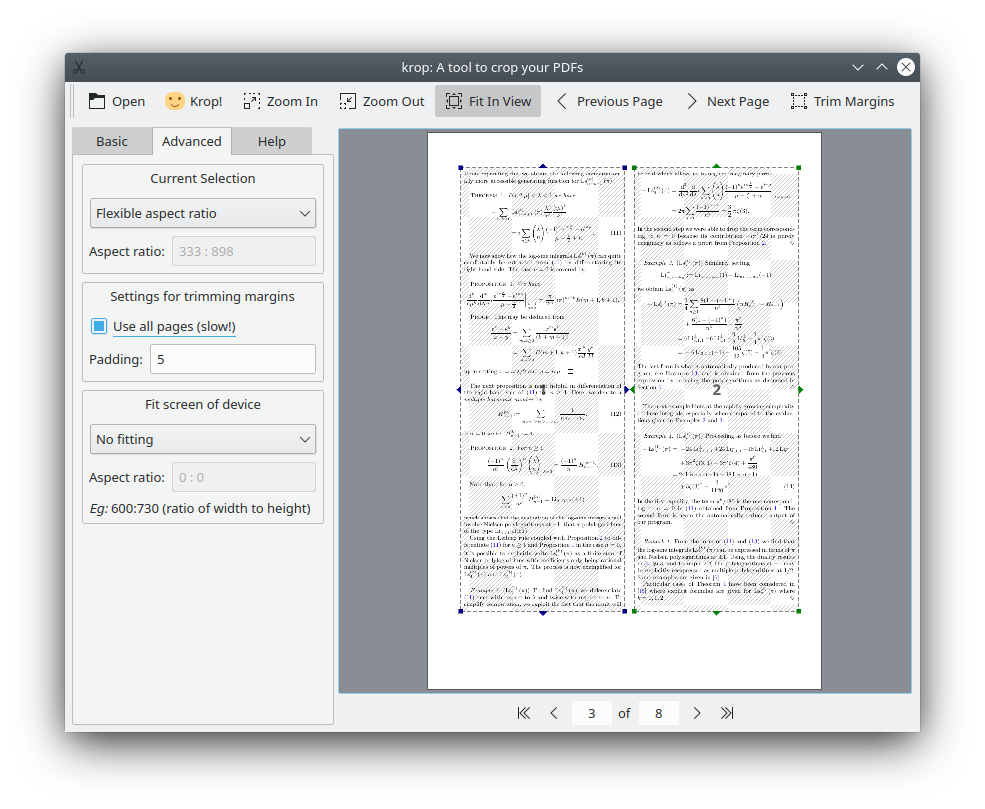Open the Help tab
Image resolution: width=985 pixels, height=809 pixels.
click(x=271, y=141)
